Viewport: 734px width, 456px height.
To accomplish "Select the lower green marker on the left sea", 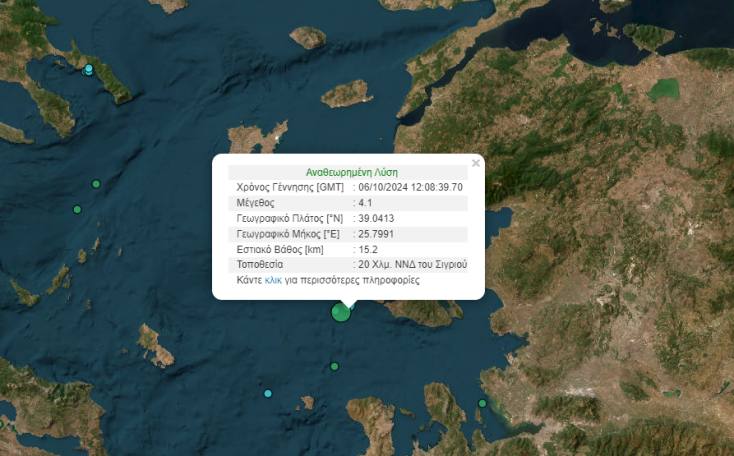I will (x=77, y=209).
